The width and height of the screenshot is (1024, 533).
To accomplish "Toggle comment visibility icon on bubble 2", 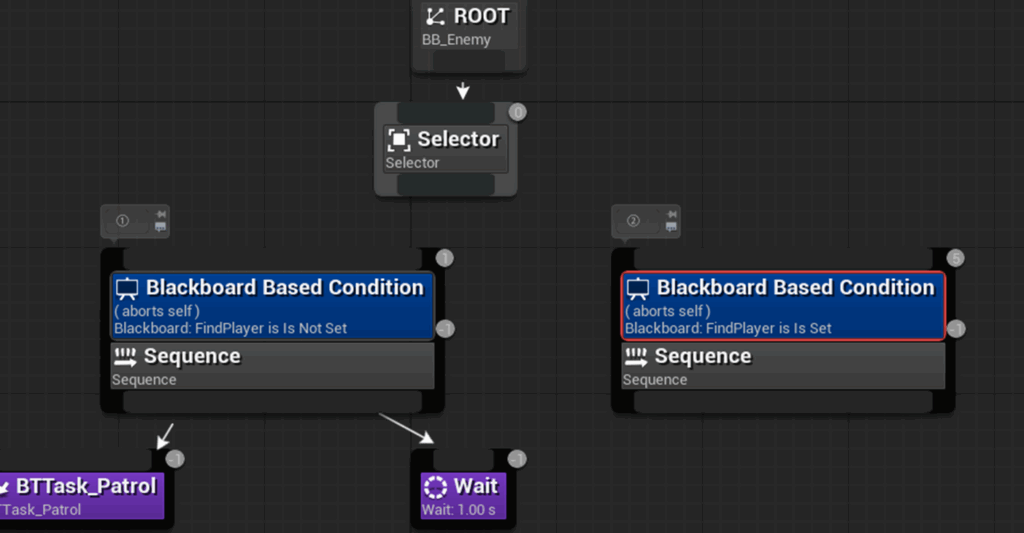I will pyautogui.click(x=671, y=228).
